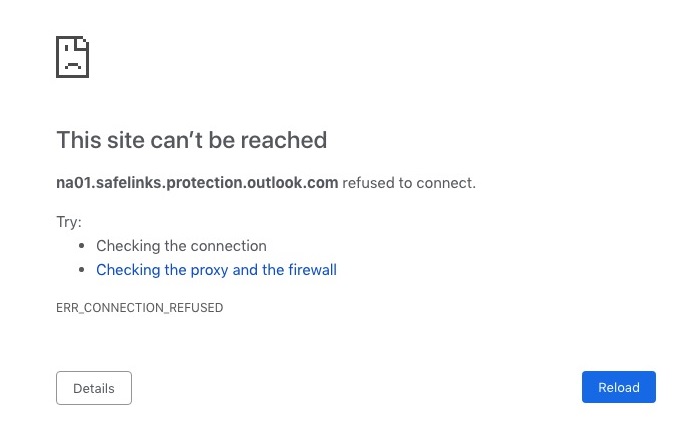Click the 'refused to connect.' message text
Image resolution: width=679 pixels, height=445 pixels.
tap(409, 183)
